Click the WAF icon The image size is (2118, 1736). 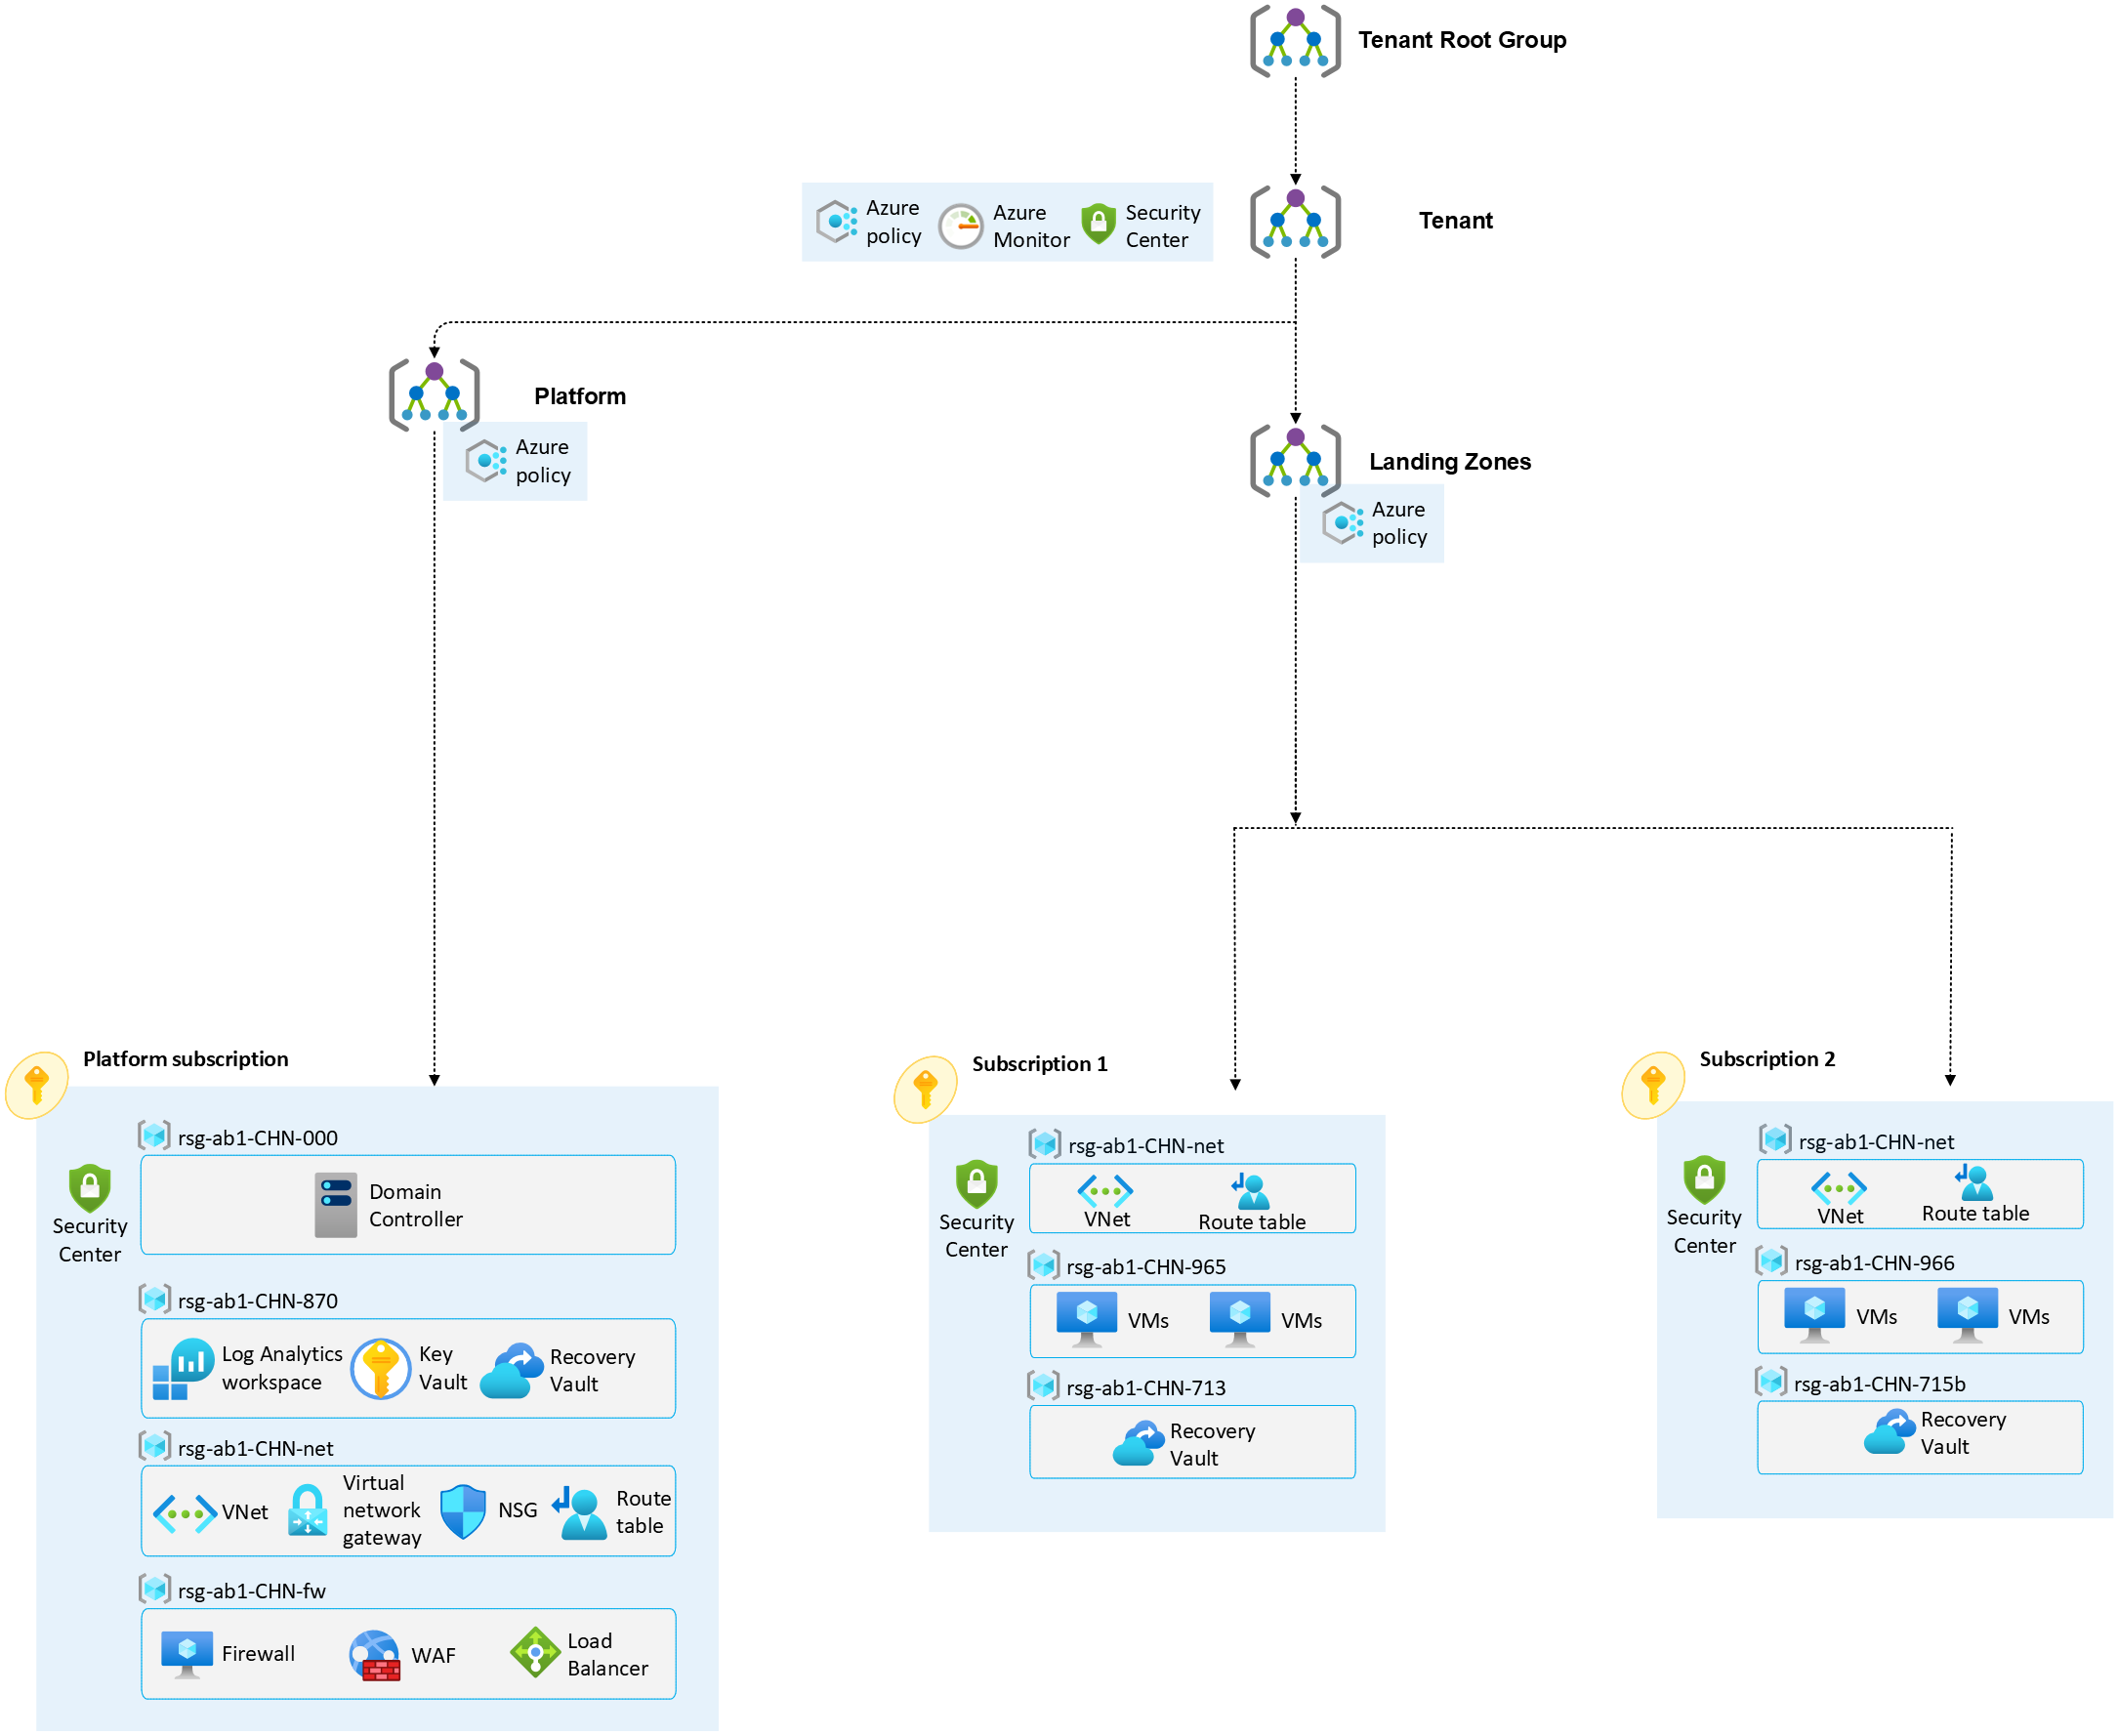pyautogui.click(x=374, y=1655)
